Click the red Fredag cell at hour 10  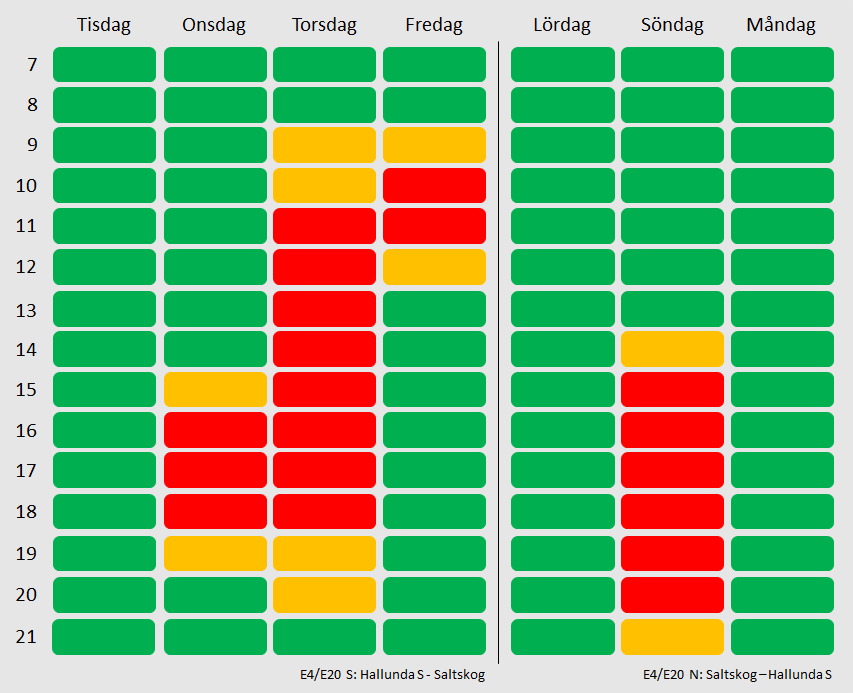tap(434, 185)
